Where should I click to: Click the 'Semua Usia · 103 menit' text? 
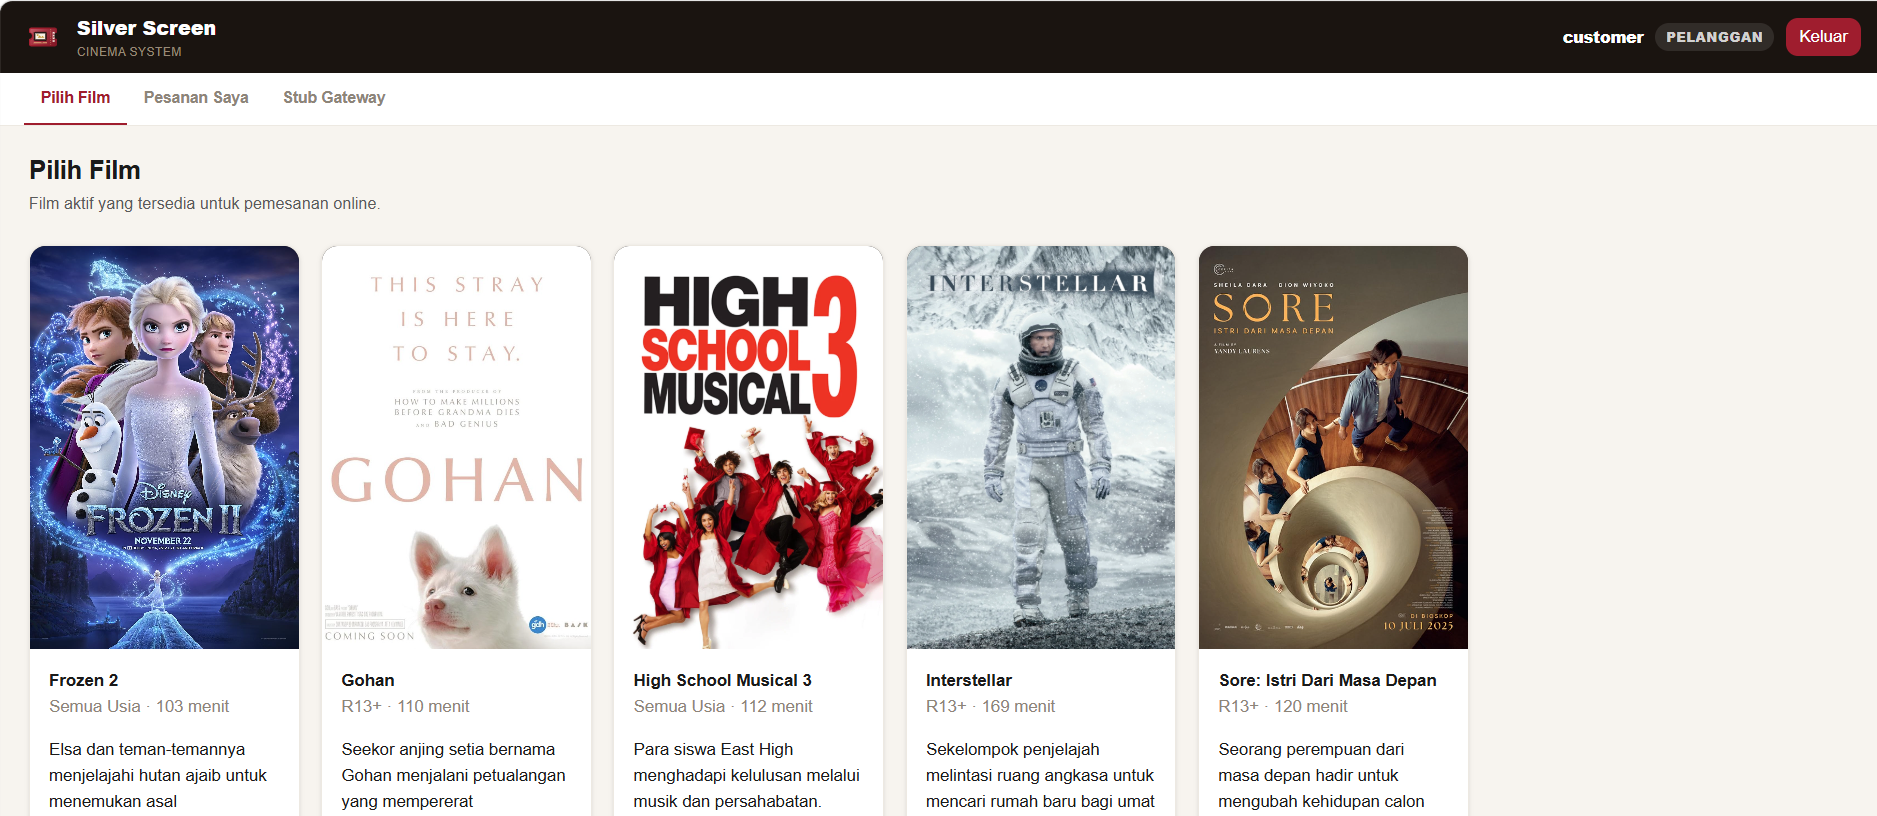(x=139, y=706)
